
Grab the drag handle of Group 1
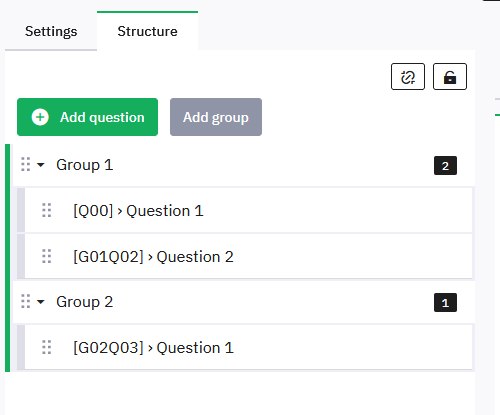point(26,164)
